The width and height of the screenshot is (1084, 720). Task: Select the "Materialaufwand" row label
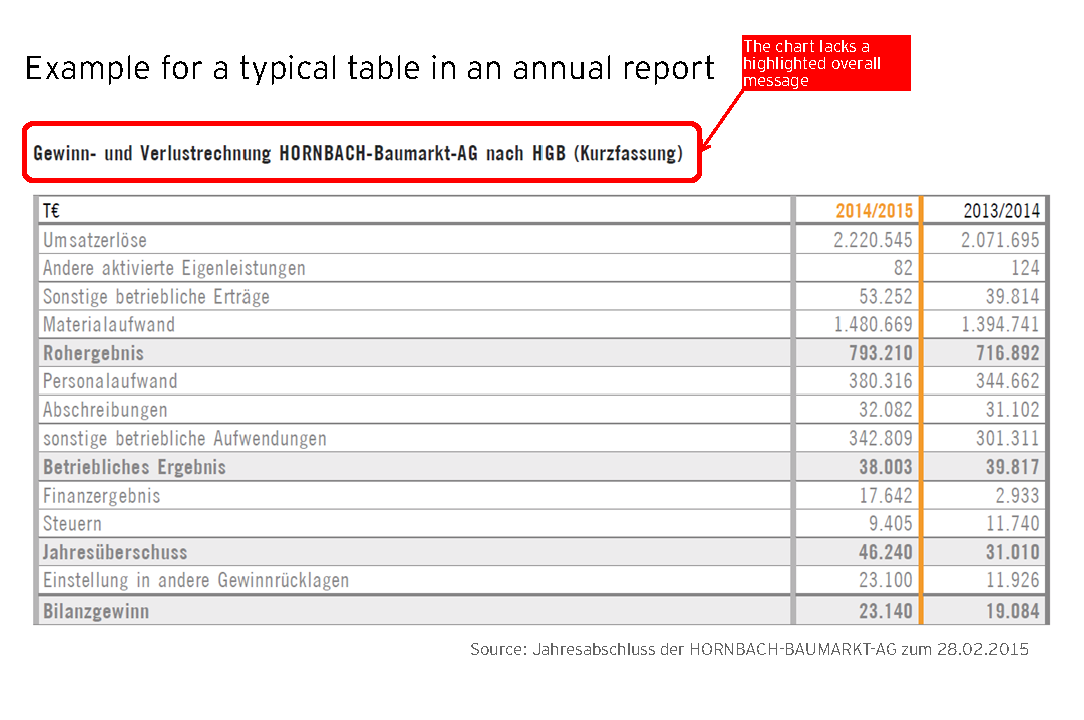pos(109,324)
